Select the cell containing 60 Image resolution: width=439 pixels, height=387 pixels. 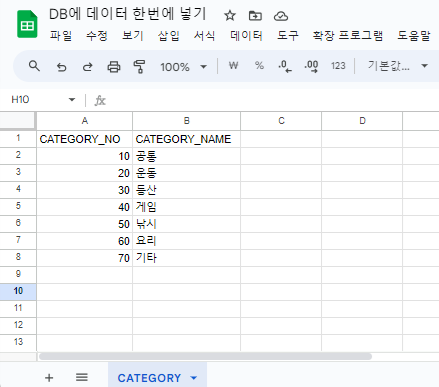click(85, 241)
